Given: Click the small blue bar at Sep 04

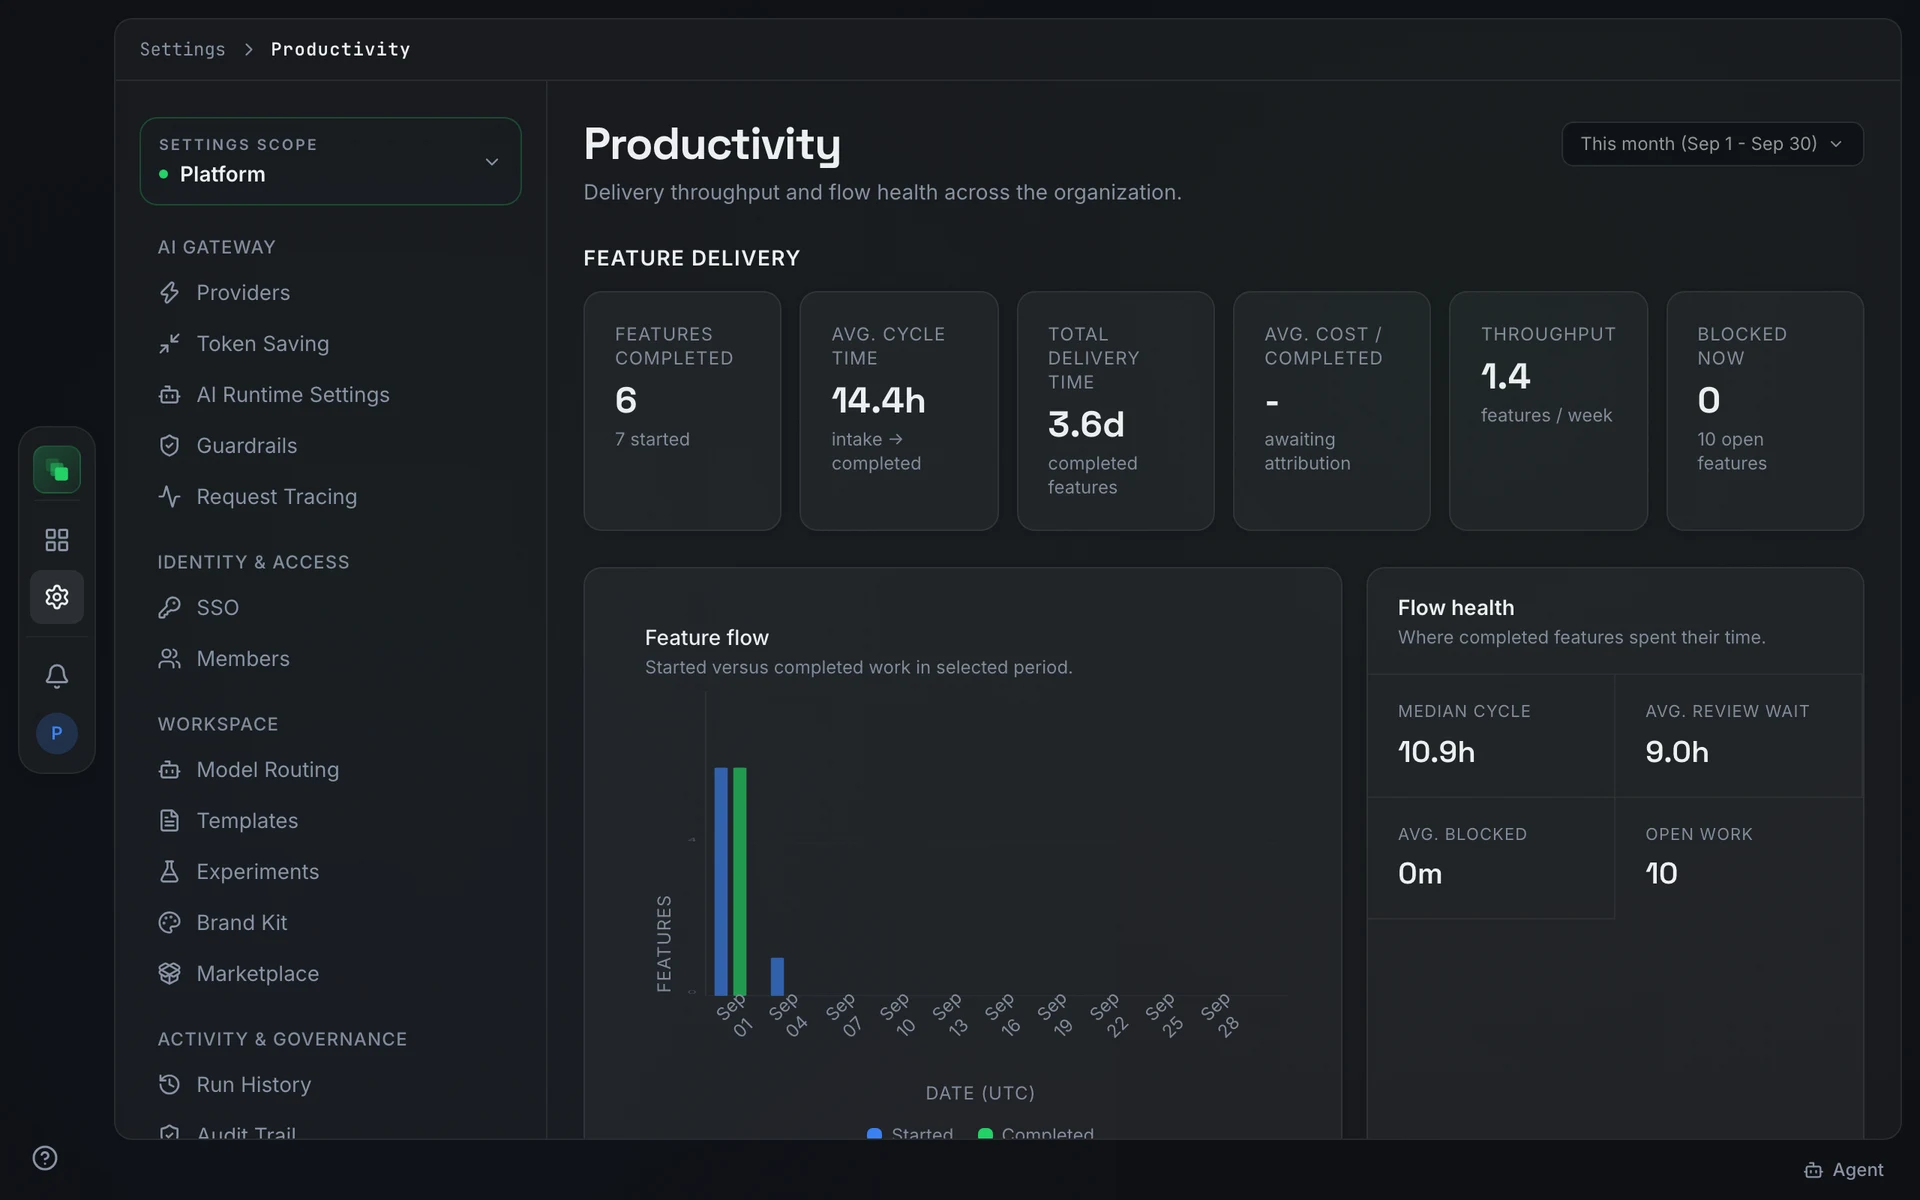Looking at the screenshot, I should [777, 976].
